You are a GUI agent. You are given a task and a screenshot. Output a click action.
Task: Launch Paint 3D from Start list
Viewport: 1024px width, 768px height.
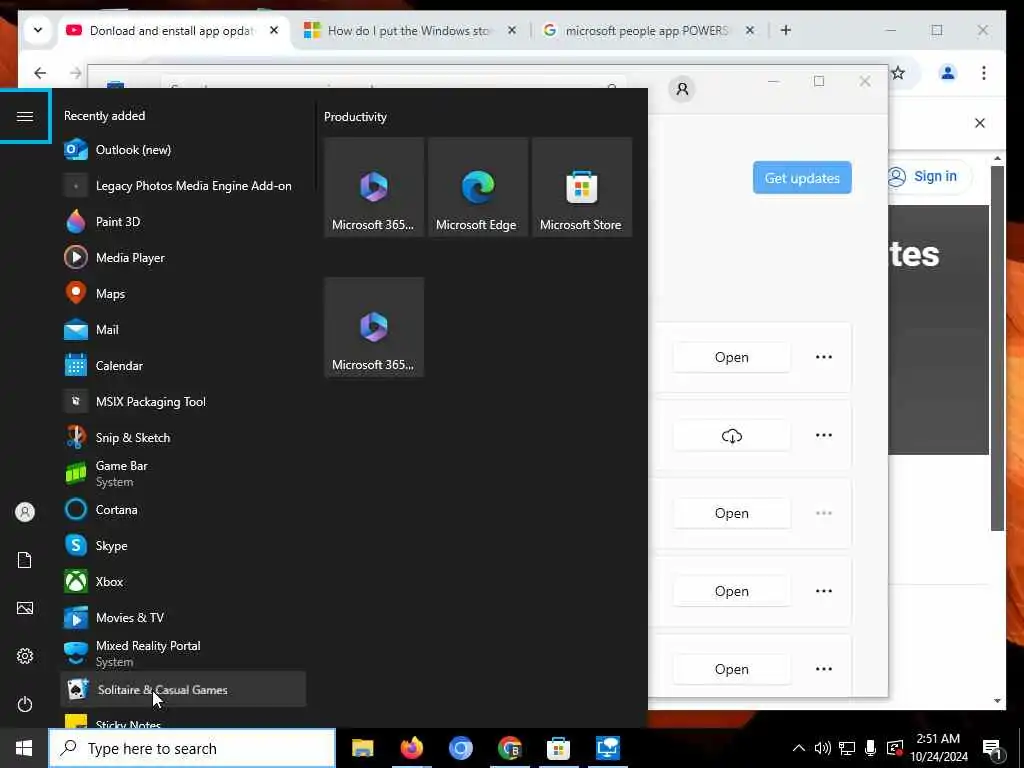(x=183, y=221)
